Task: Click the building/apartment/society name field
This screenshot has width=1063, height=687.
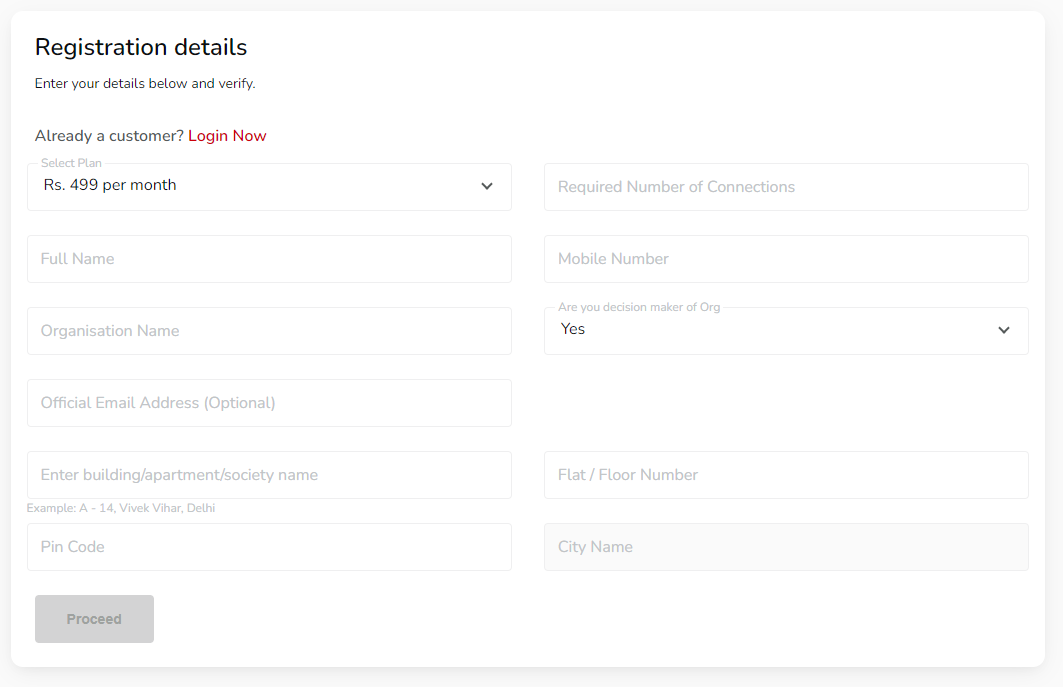Action: 269,475
